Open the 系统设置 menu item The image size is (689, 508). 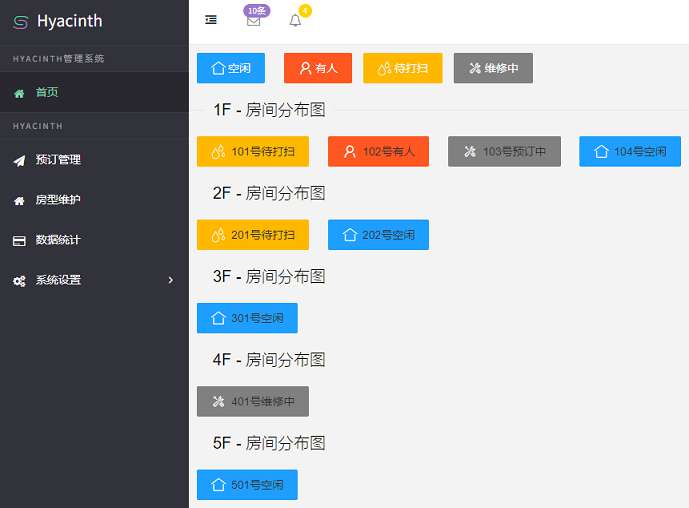click(94, 280)
